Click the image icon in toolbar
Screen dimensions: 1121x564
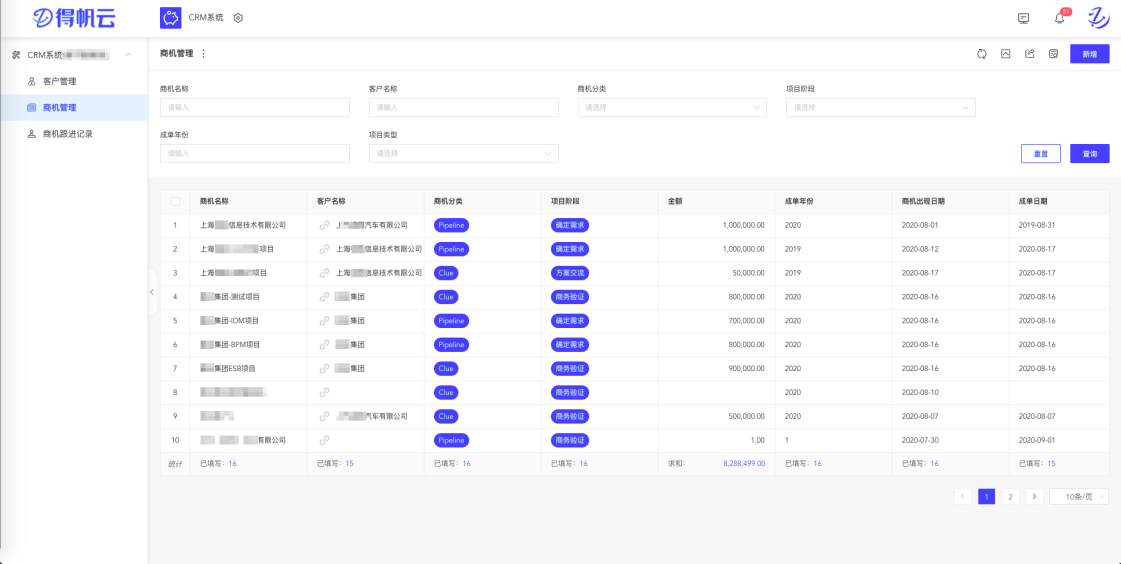[1006, 54]
